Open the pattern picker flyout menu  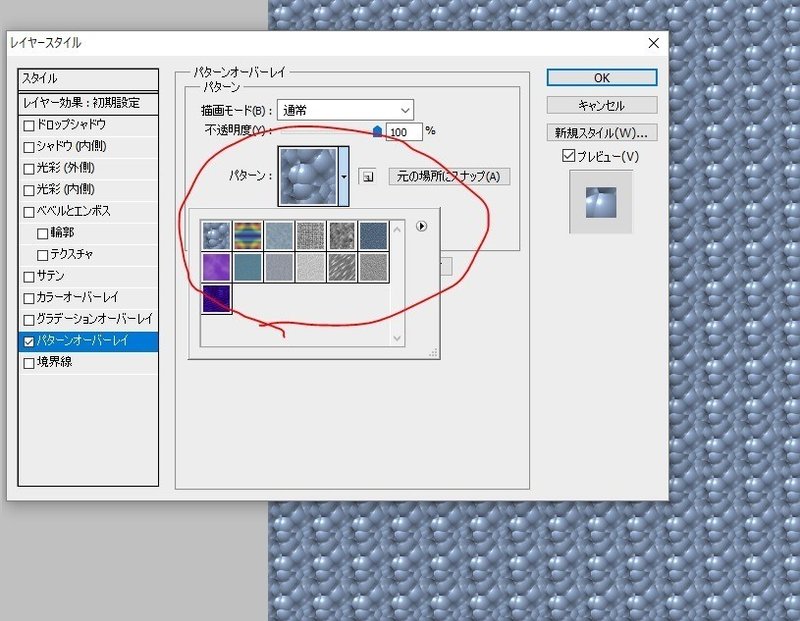click(x=421, y=227)
